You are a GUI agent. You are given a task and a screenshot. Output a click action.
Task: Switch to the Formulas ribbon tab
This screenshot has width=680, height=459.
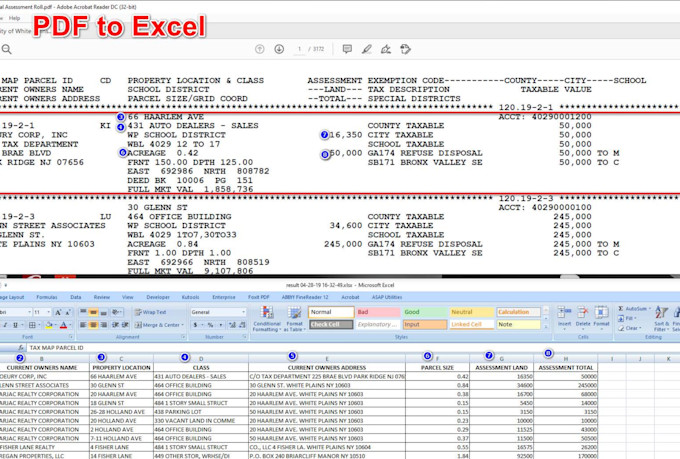point(46,297)
